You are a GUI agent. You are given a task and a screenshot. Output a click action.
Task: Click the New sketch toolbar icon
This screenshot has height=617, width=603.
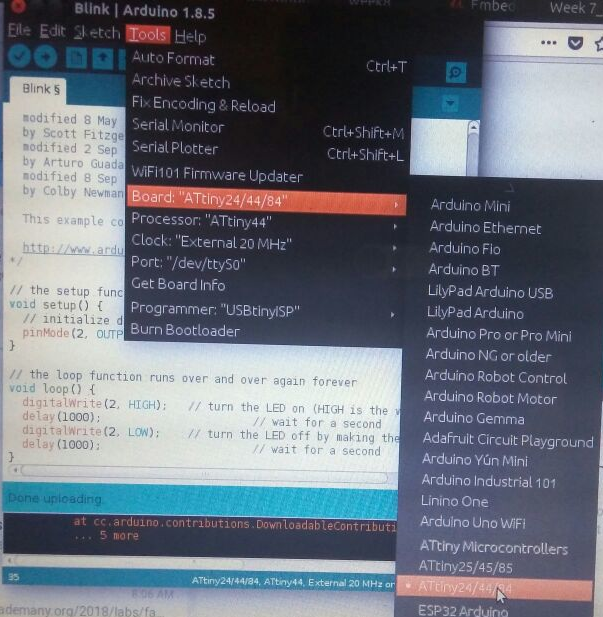(x=76, y=59)
